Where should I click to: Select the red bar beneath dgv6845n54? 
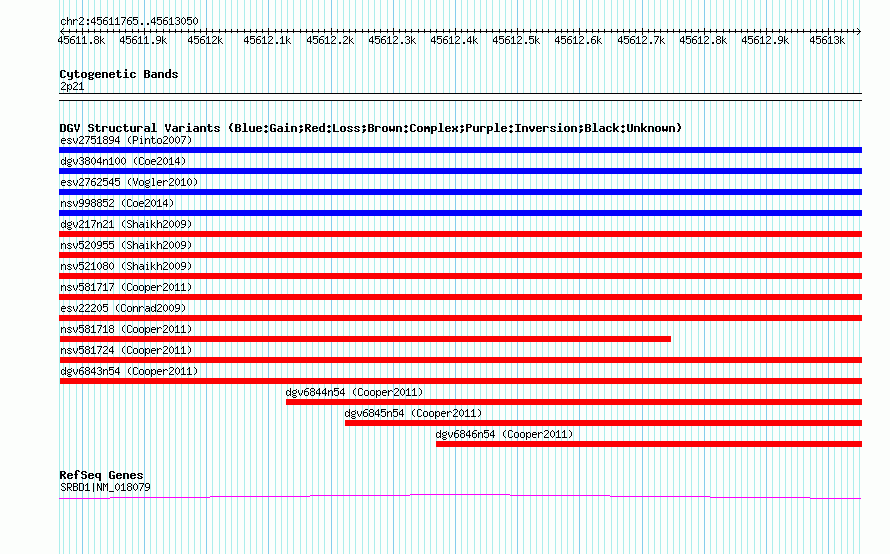tap(603, 423)
